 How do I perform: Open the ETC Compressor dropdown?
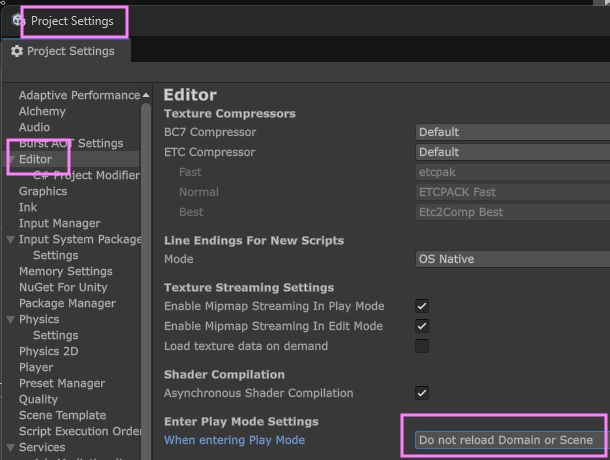point(513,152)
